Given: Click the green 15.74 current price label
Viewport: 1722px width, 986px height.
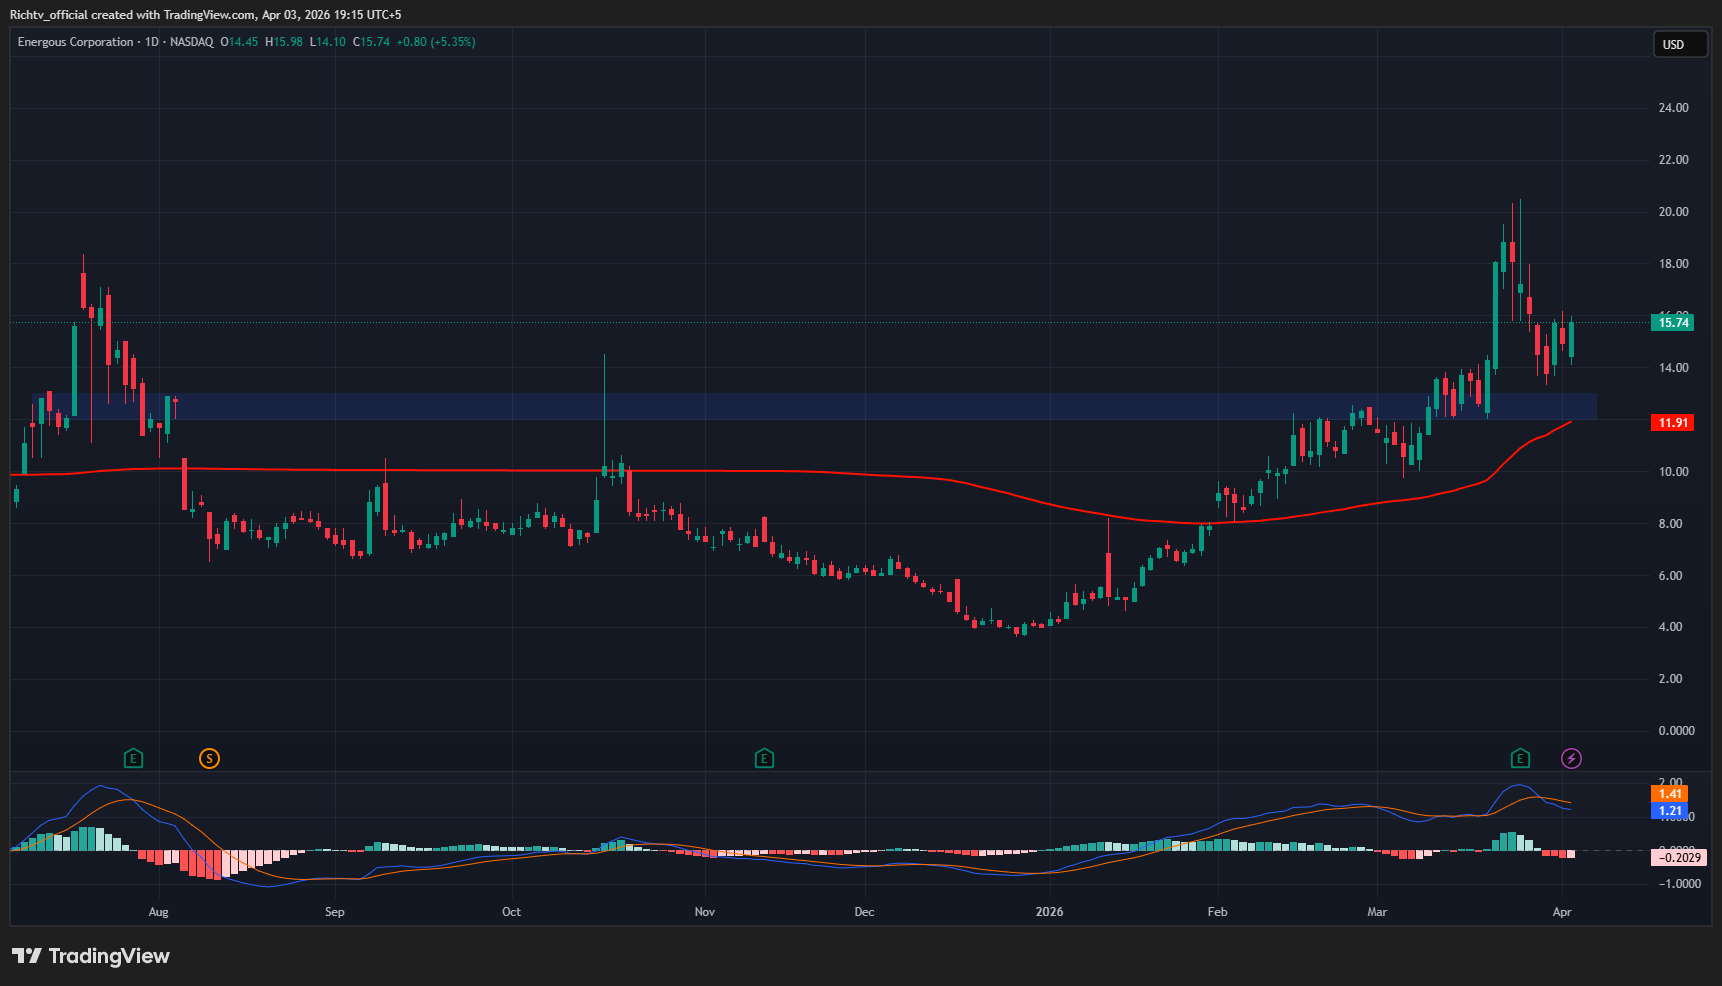Looking at the screenshot, I should point(1673,322).
